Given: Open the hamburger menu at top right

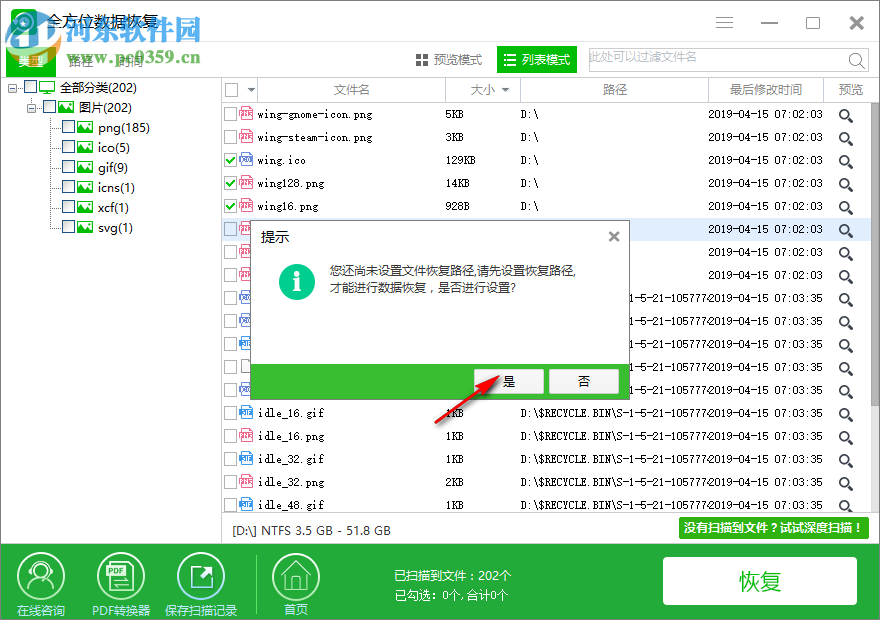Looking at the screenshot, I should (724, 22).
